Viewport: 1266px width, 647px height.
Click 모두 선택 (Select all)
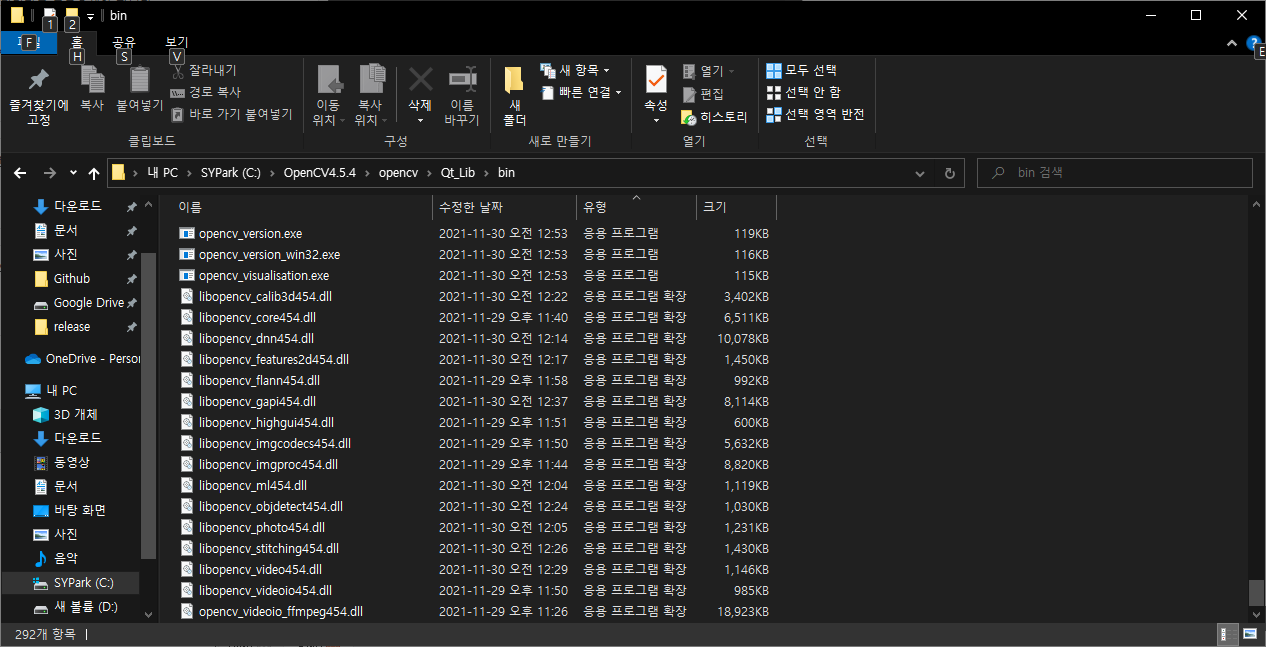pyautogui.click(x=802, y=70)
